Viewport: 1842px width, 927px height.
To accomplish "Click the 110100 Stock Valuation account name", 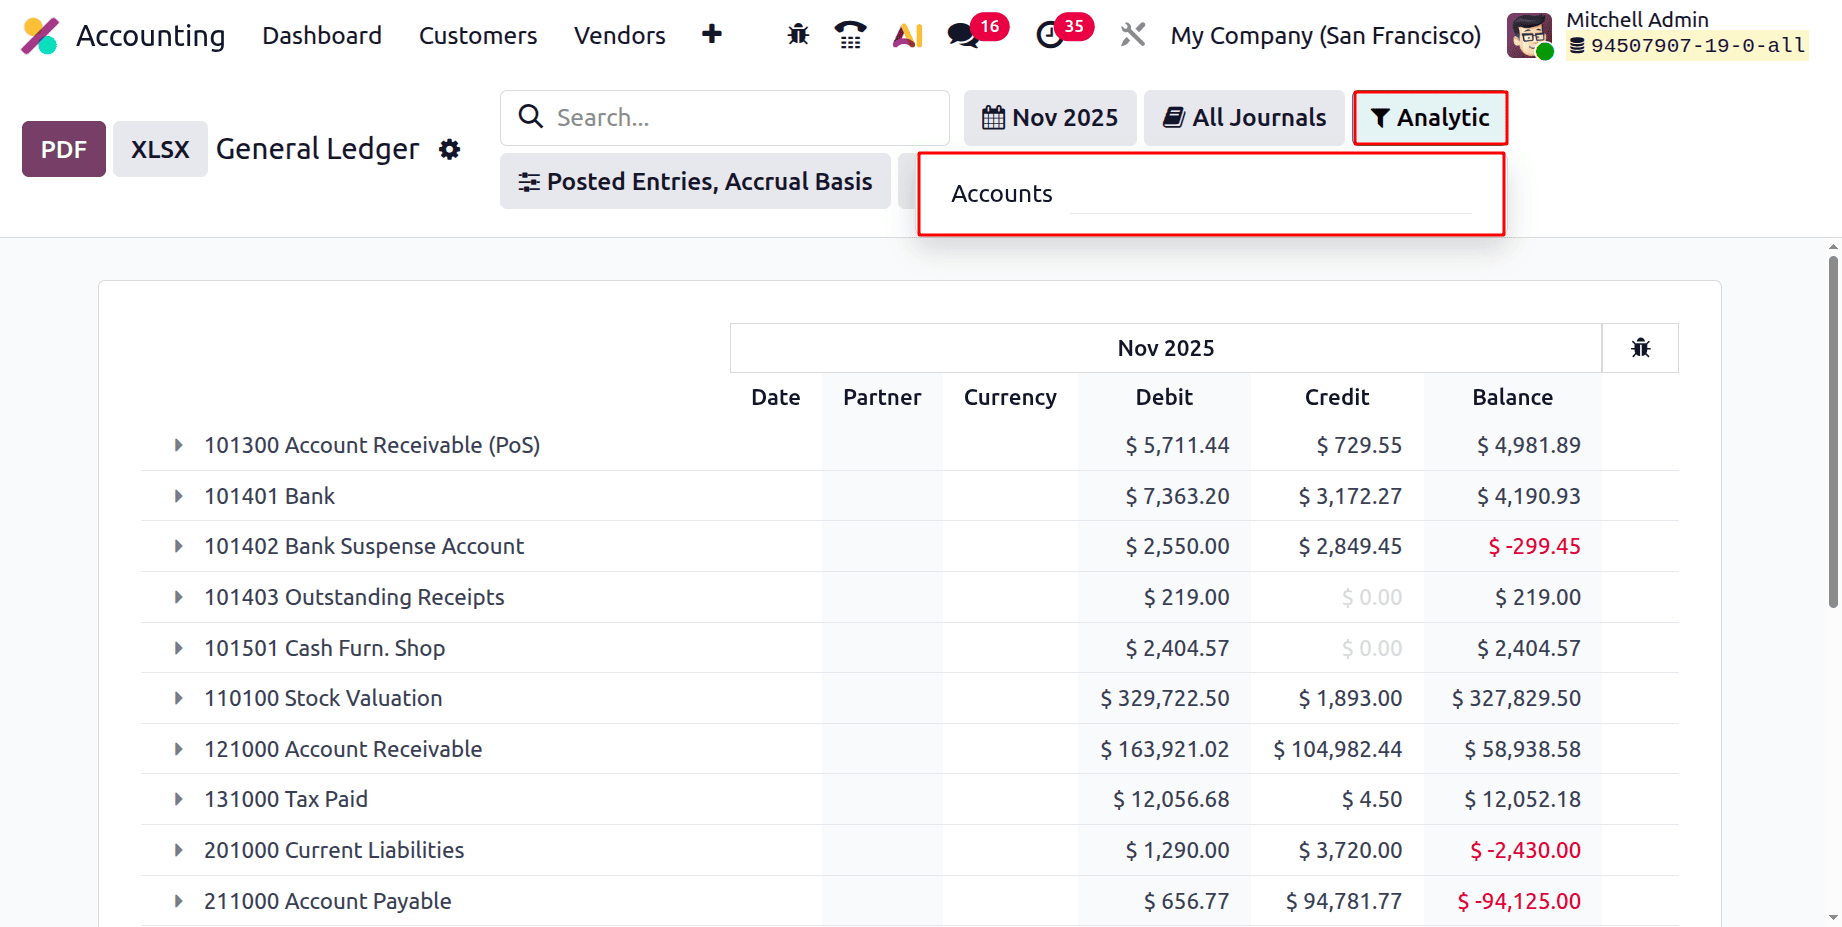I will click(323, 698).
